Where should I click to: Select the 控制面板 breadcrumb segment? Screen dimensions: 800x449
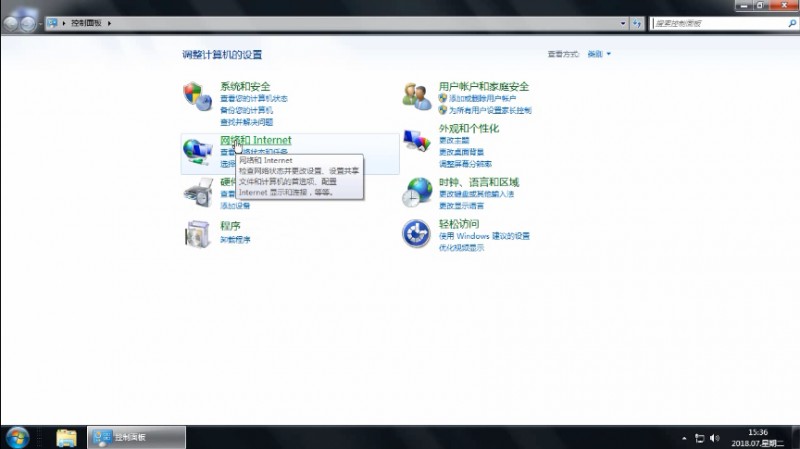pyautogui.click(x=86, y=23)
